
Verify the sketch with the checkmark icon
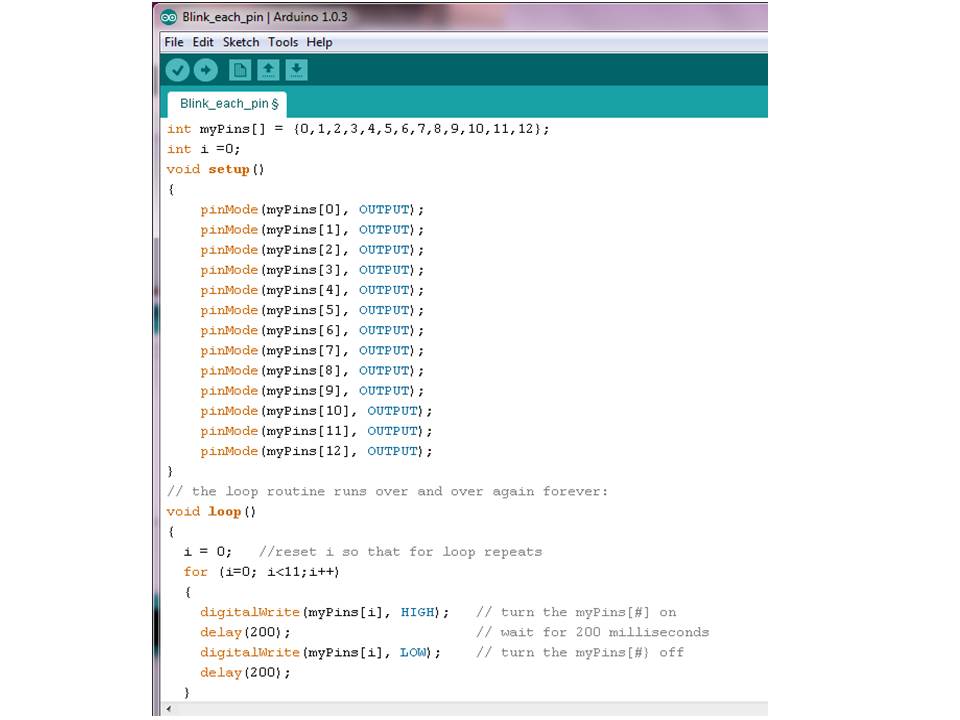[178, 70]
